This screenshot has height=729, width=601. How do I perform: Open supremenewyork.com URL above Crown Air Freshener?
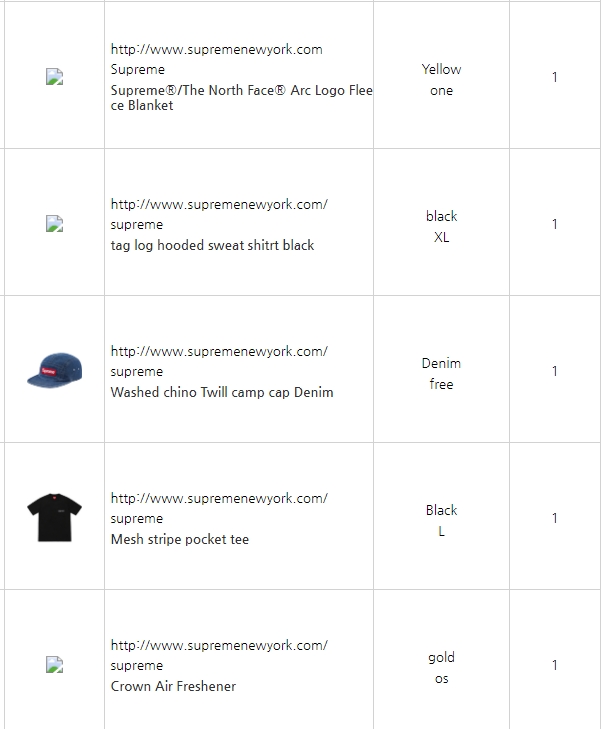219,645
